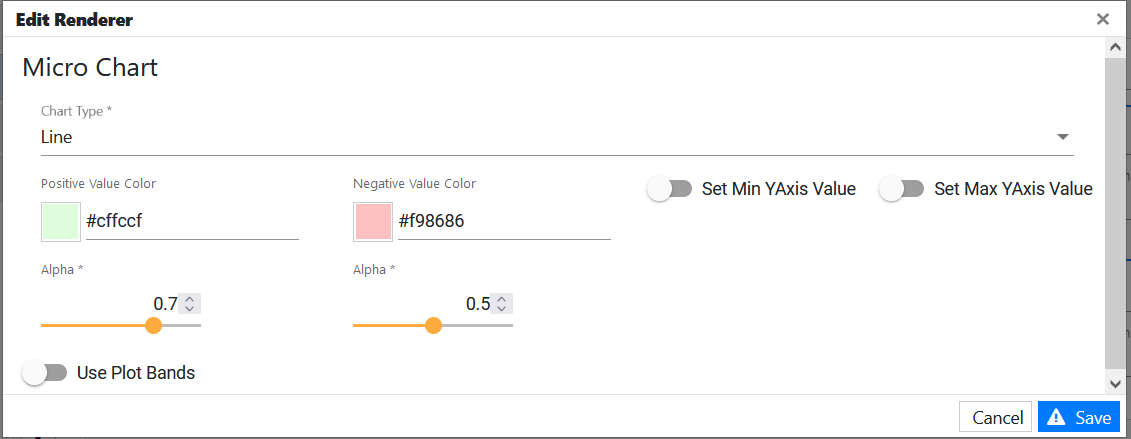Click the negative value pink color swatch
The height and width of the screenshot is (439, 1131).
coord(373,222)
